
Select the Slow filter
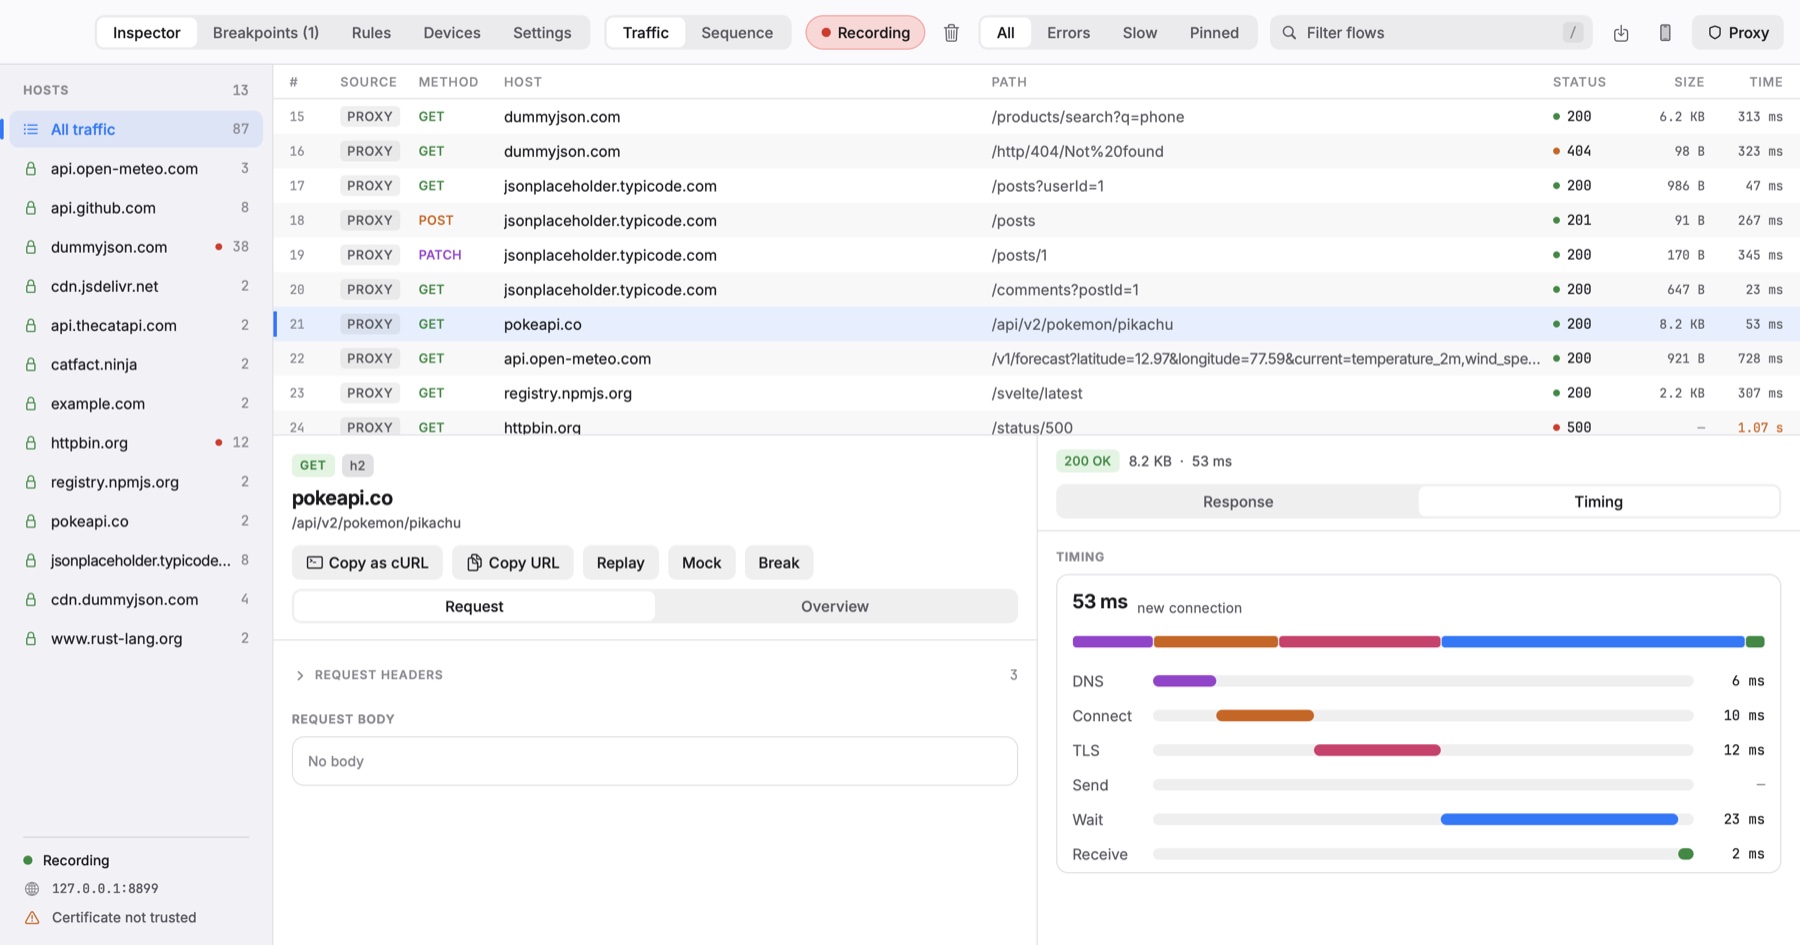click(x=1139, y=33)
